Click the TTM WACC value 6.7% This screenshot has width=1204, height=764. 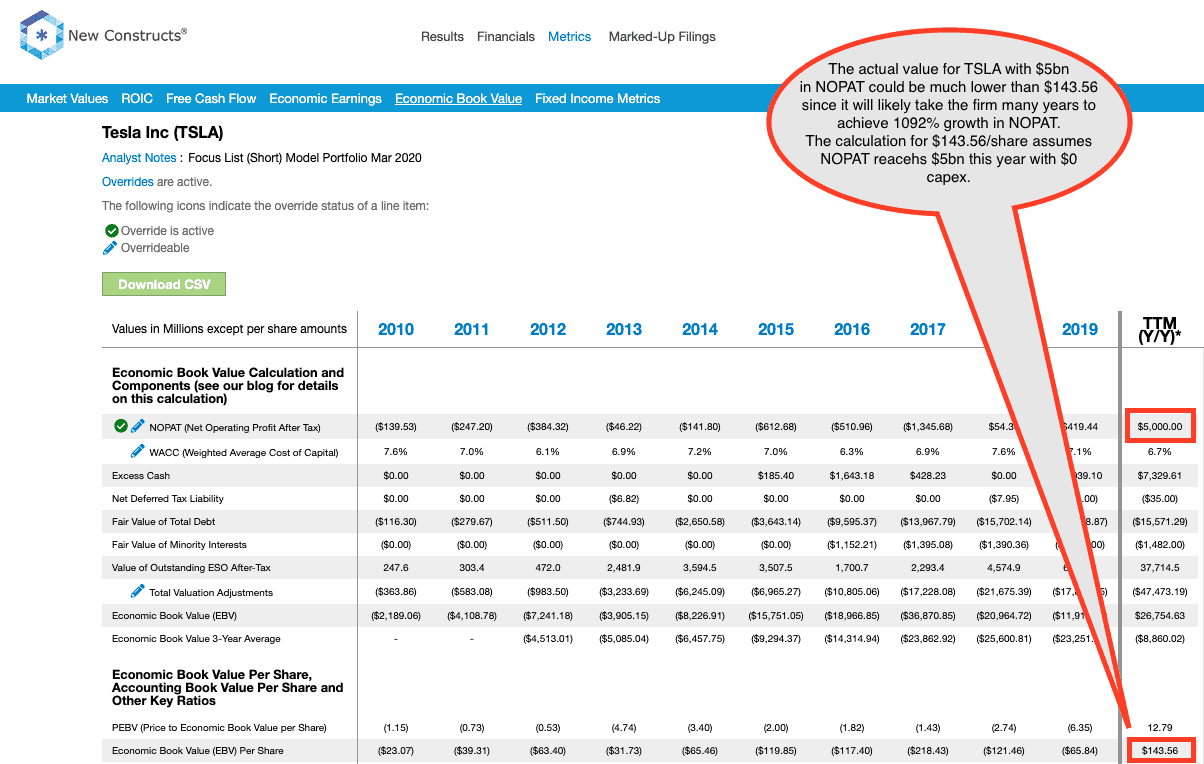(x=1161, y=453)
